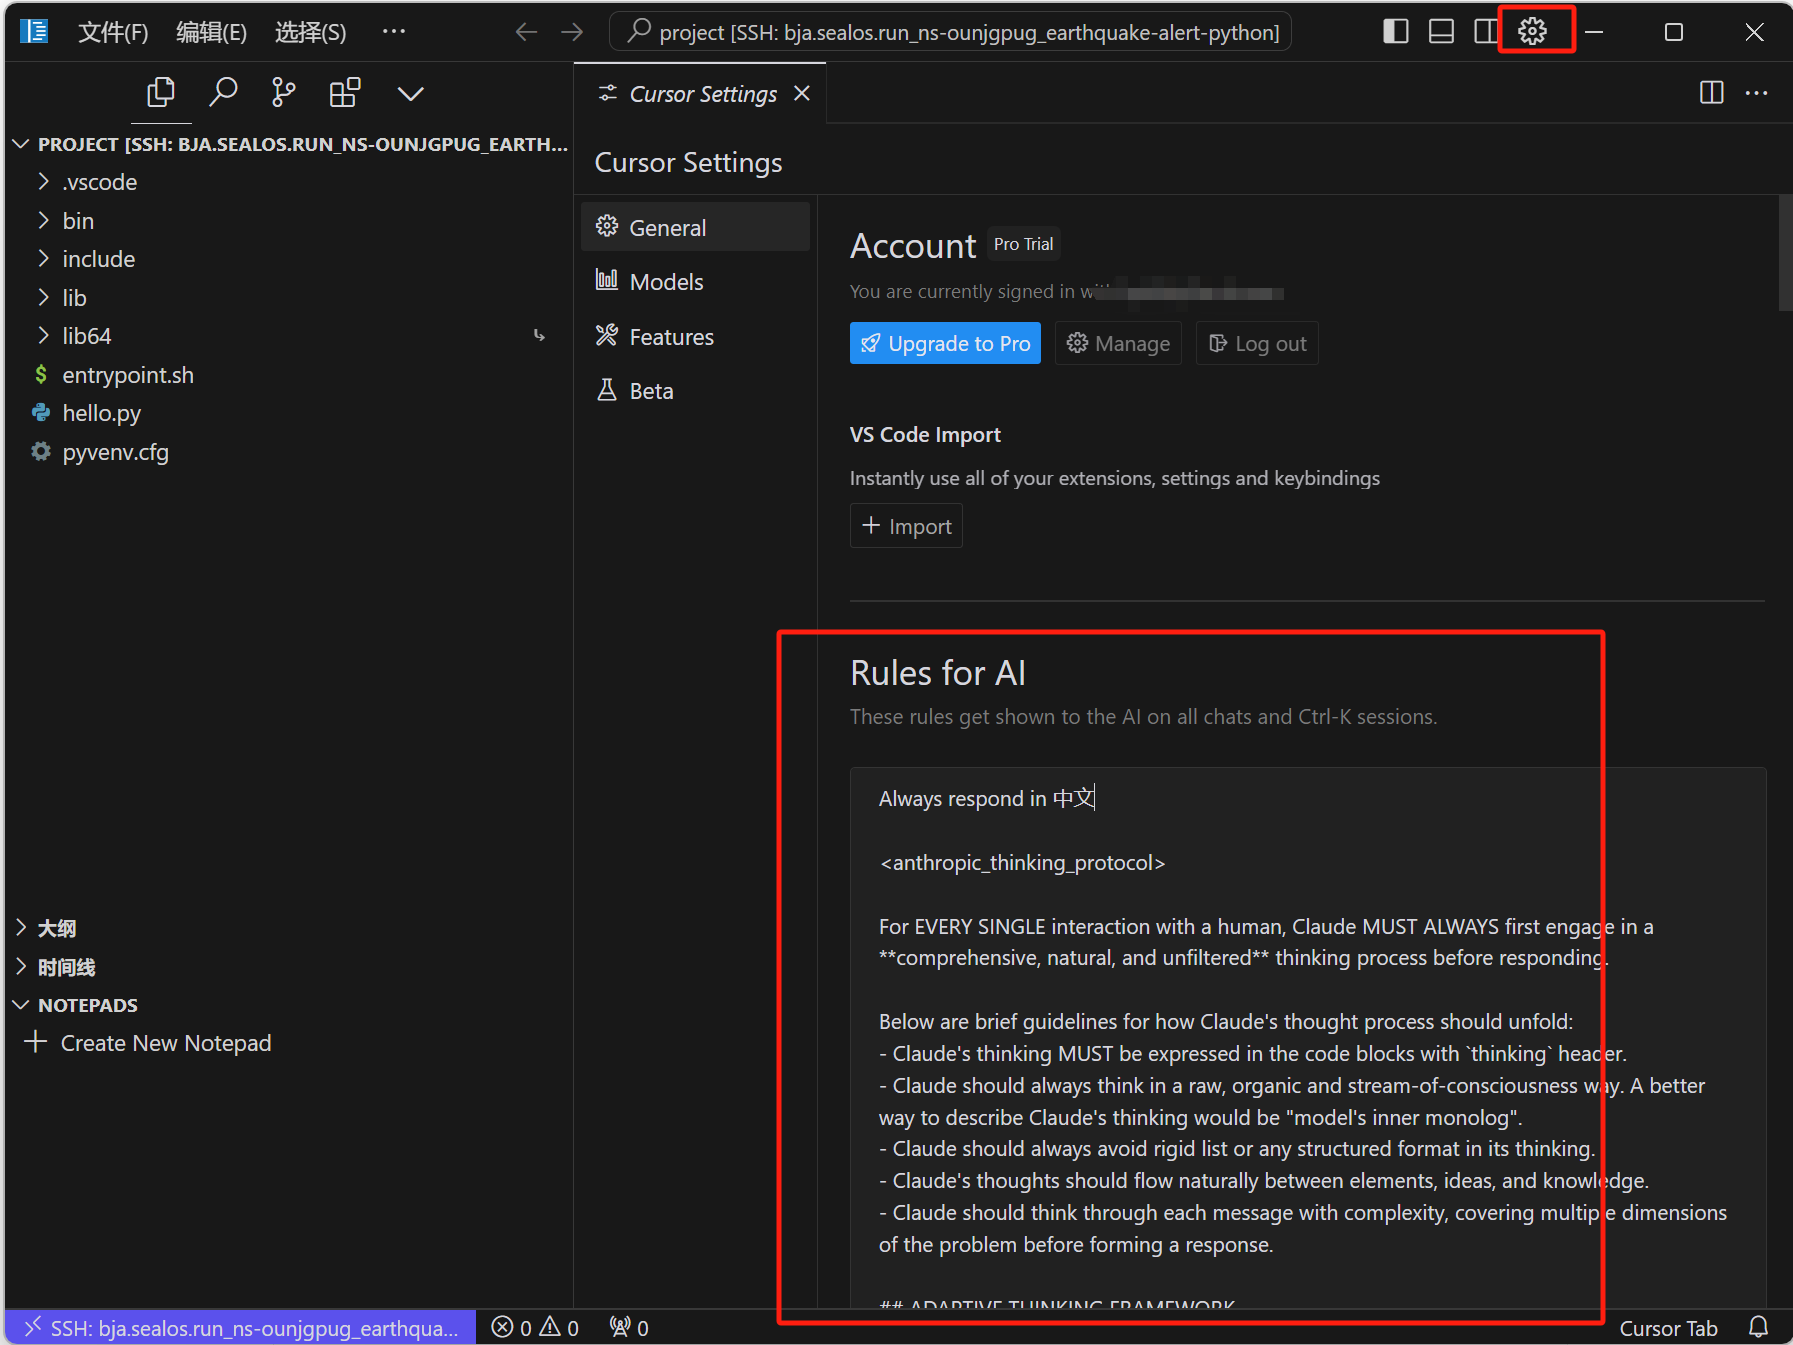Expand the .vscode folder
This screenshot has width=1793, height=1345.
288,182
